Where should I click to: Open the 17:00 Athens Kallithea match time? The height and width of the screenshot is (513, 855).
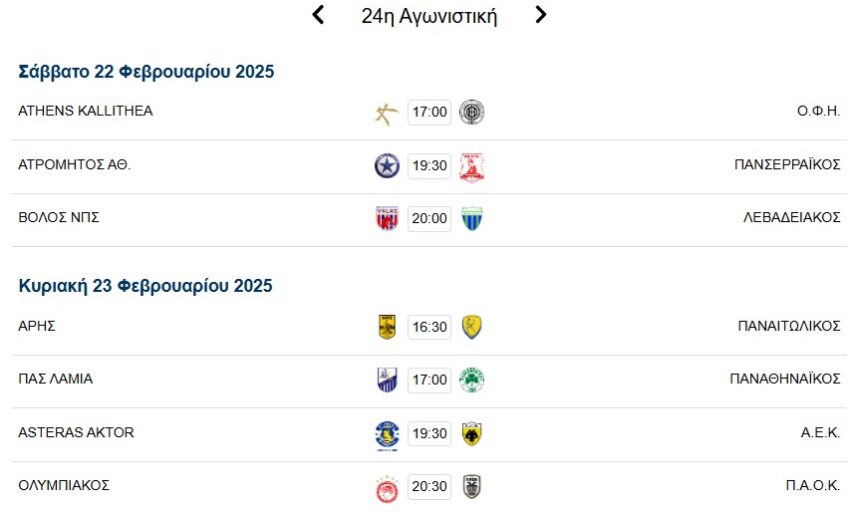click(x=429, y=112)
